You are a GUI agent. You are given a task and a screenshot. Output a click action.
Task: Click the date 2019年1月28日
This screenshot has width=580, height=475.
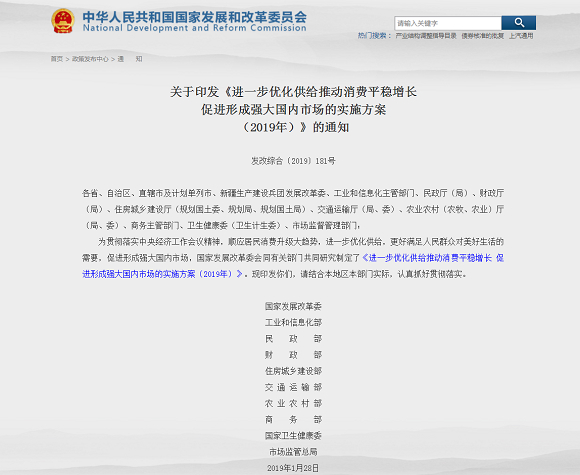tap(293, 468)
